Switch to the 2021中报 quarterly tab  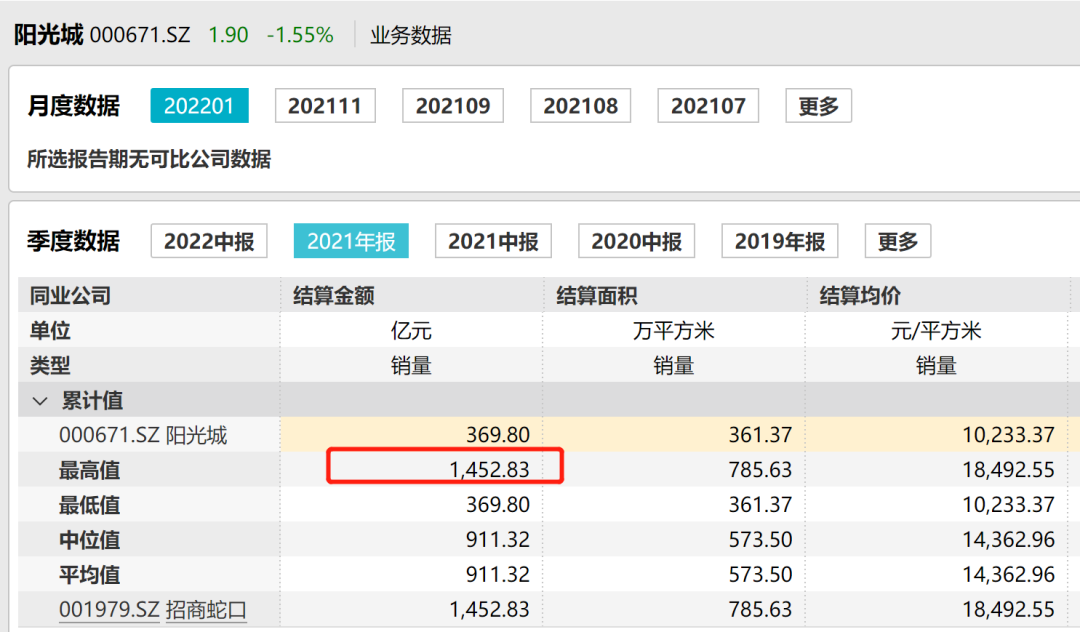tap(492, 240)
